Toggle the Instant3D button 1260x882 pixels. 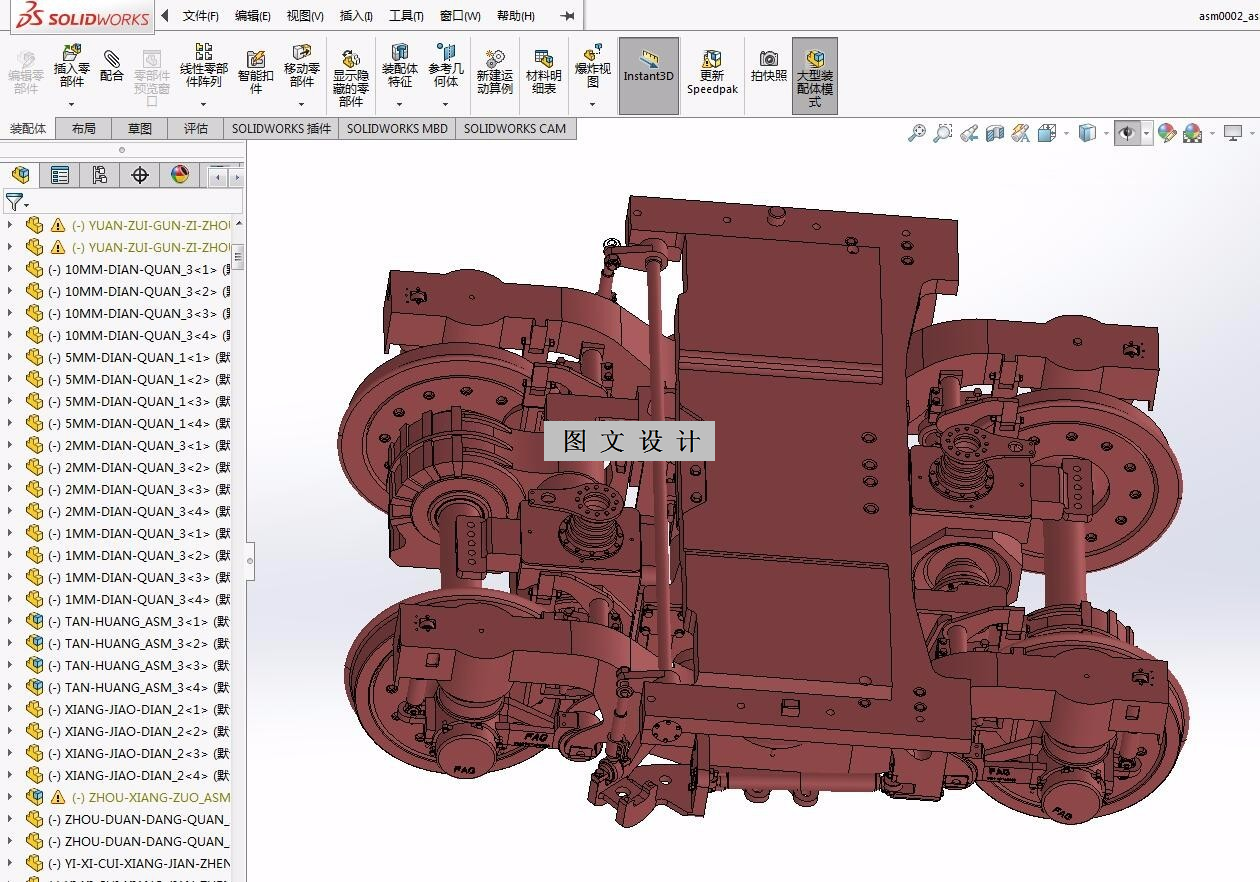click(x=649, y=75)
